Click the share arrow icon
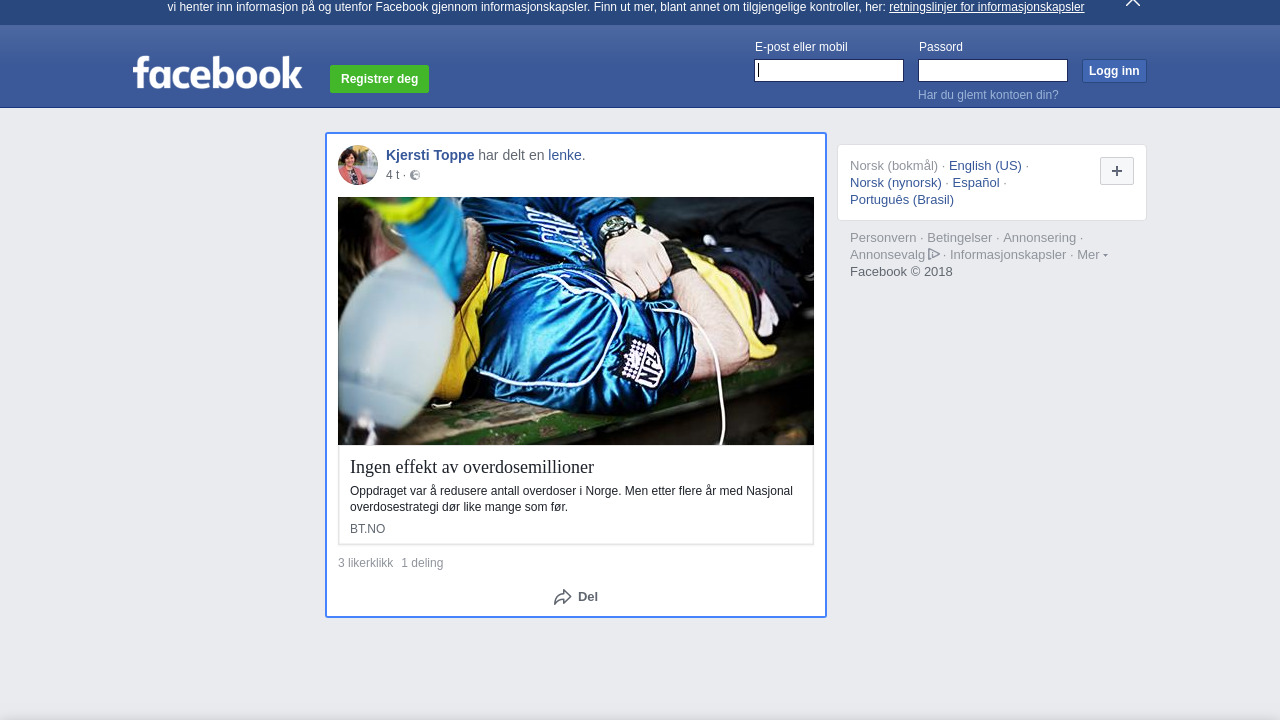Viewport: 1280px width, 720px height. click(x=563, y=597)
